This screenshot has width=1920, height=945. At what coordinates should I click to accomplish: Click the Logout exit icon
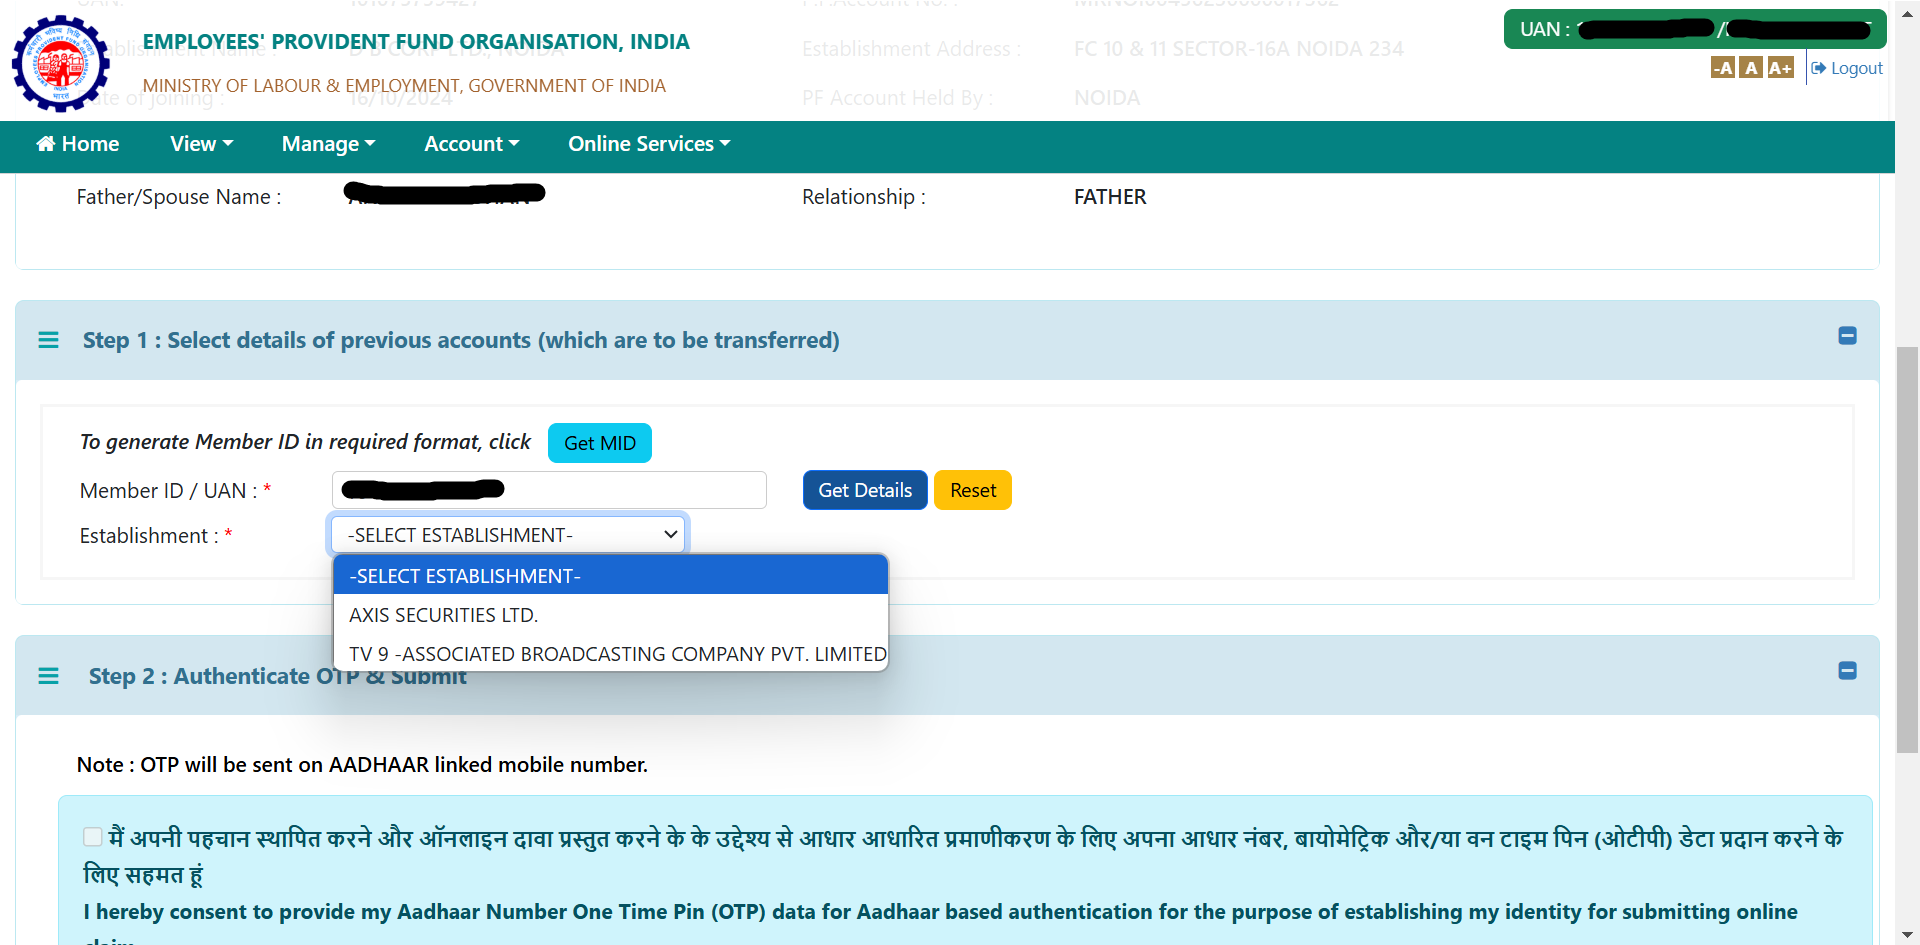tap(1820, 67)
